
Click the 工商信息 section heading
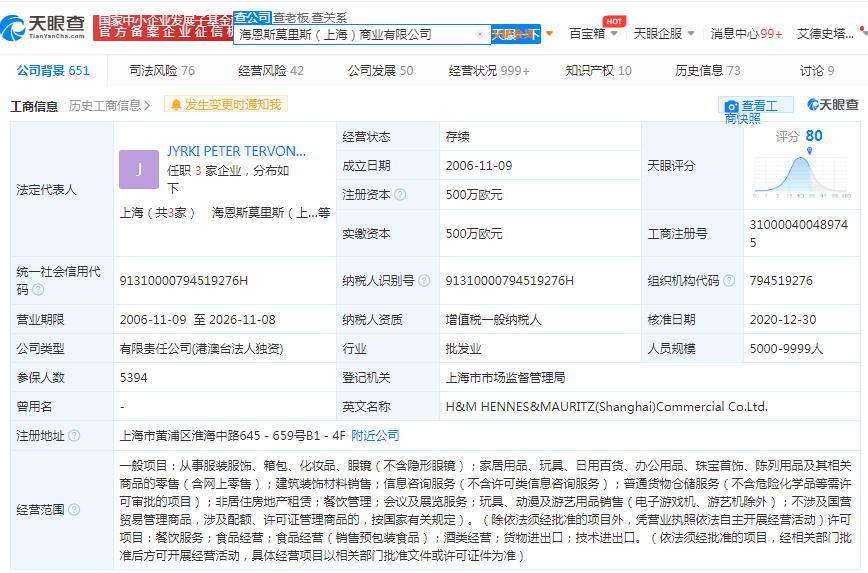click(x=34, y=106)
